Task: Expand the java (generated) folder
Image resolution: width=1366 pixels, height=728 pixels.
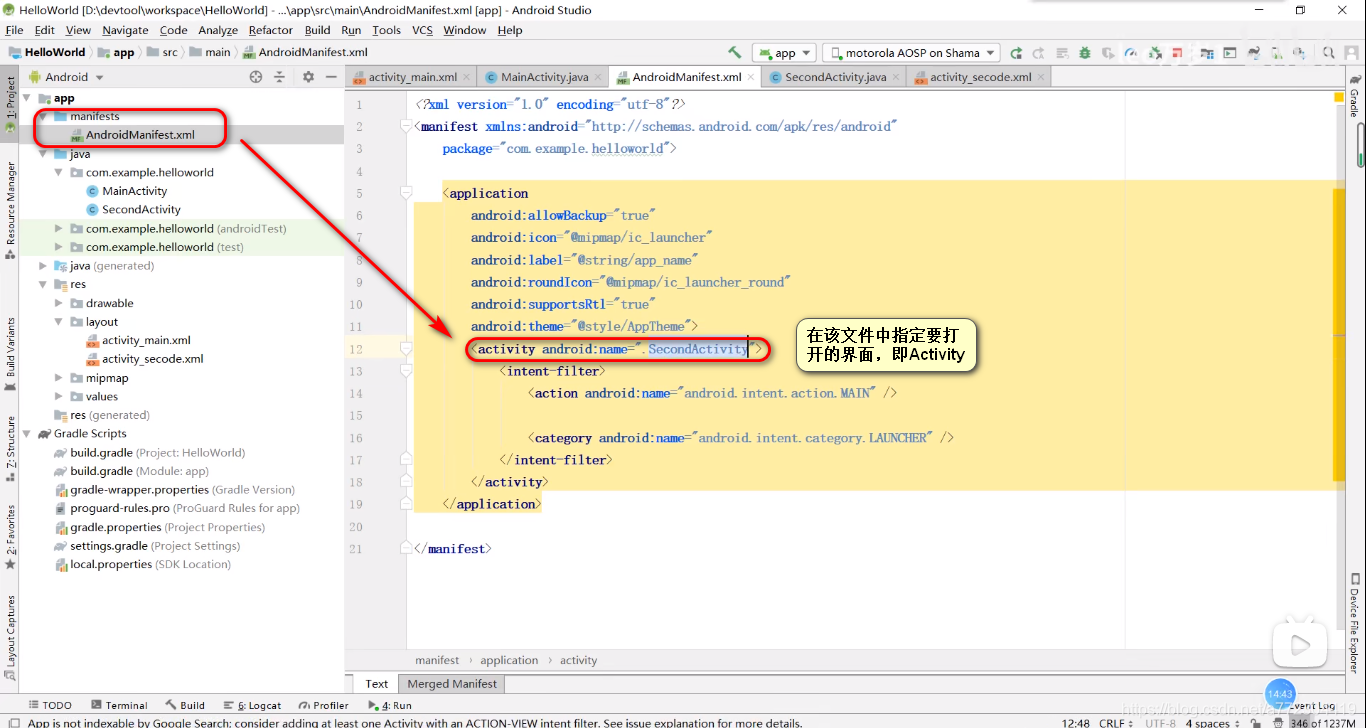Action: click(43, 266)
